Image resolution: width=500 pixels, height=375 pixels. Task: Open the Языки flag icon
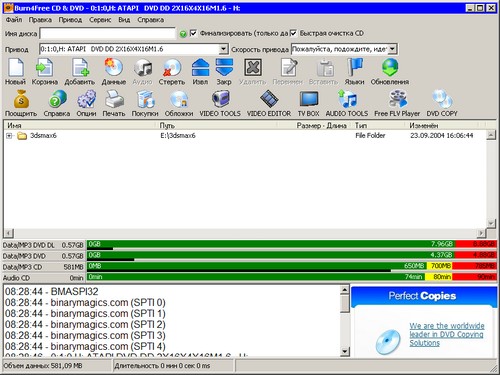355,68
